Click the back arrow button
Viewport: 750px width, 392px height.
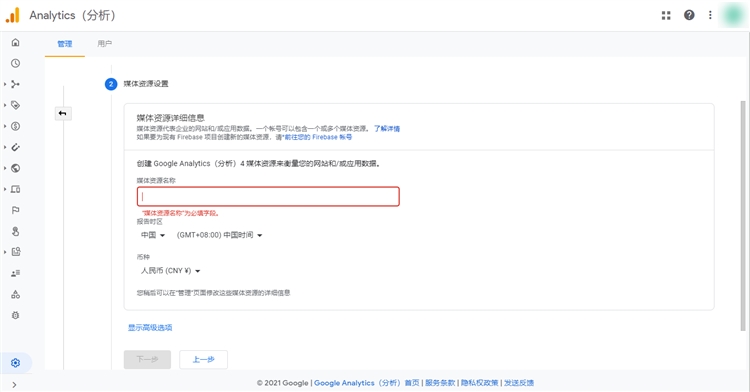[x=63, y=113]
